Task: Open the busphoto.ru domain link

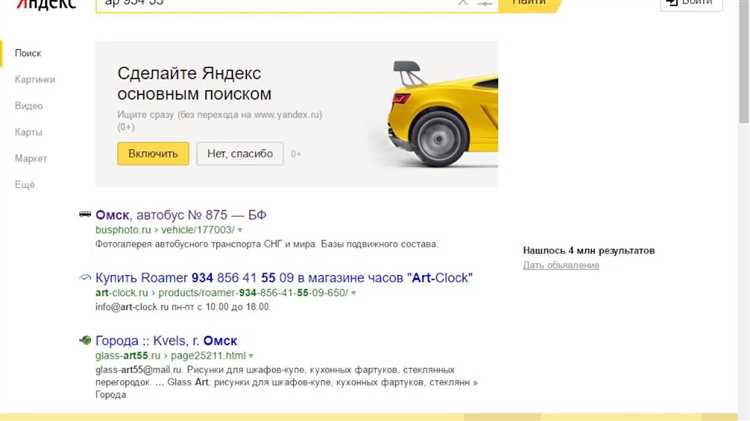Action: point(123,230)
